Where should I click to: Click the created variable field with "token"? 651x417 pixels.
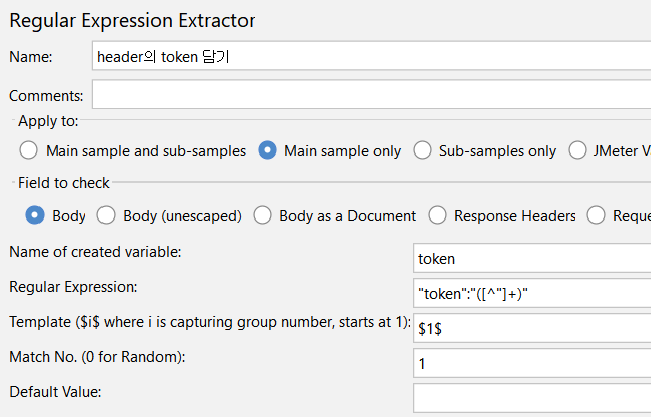530,258
